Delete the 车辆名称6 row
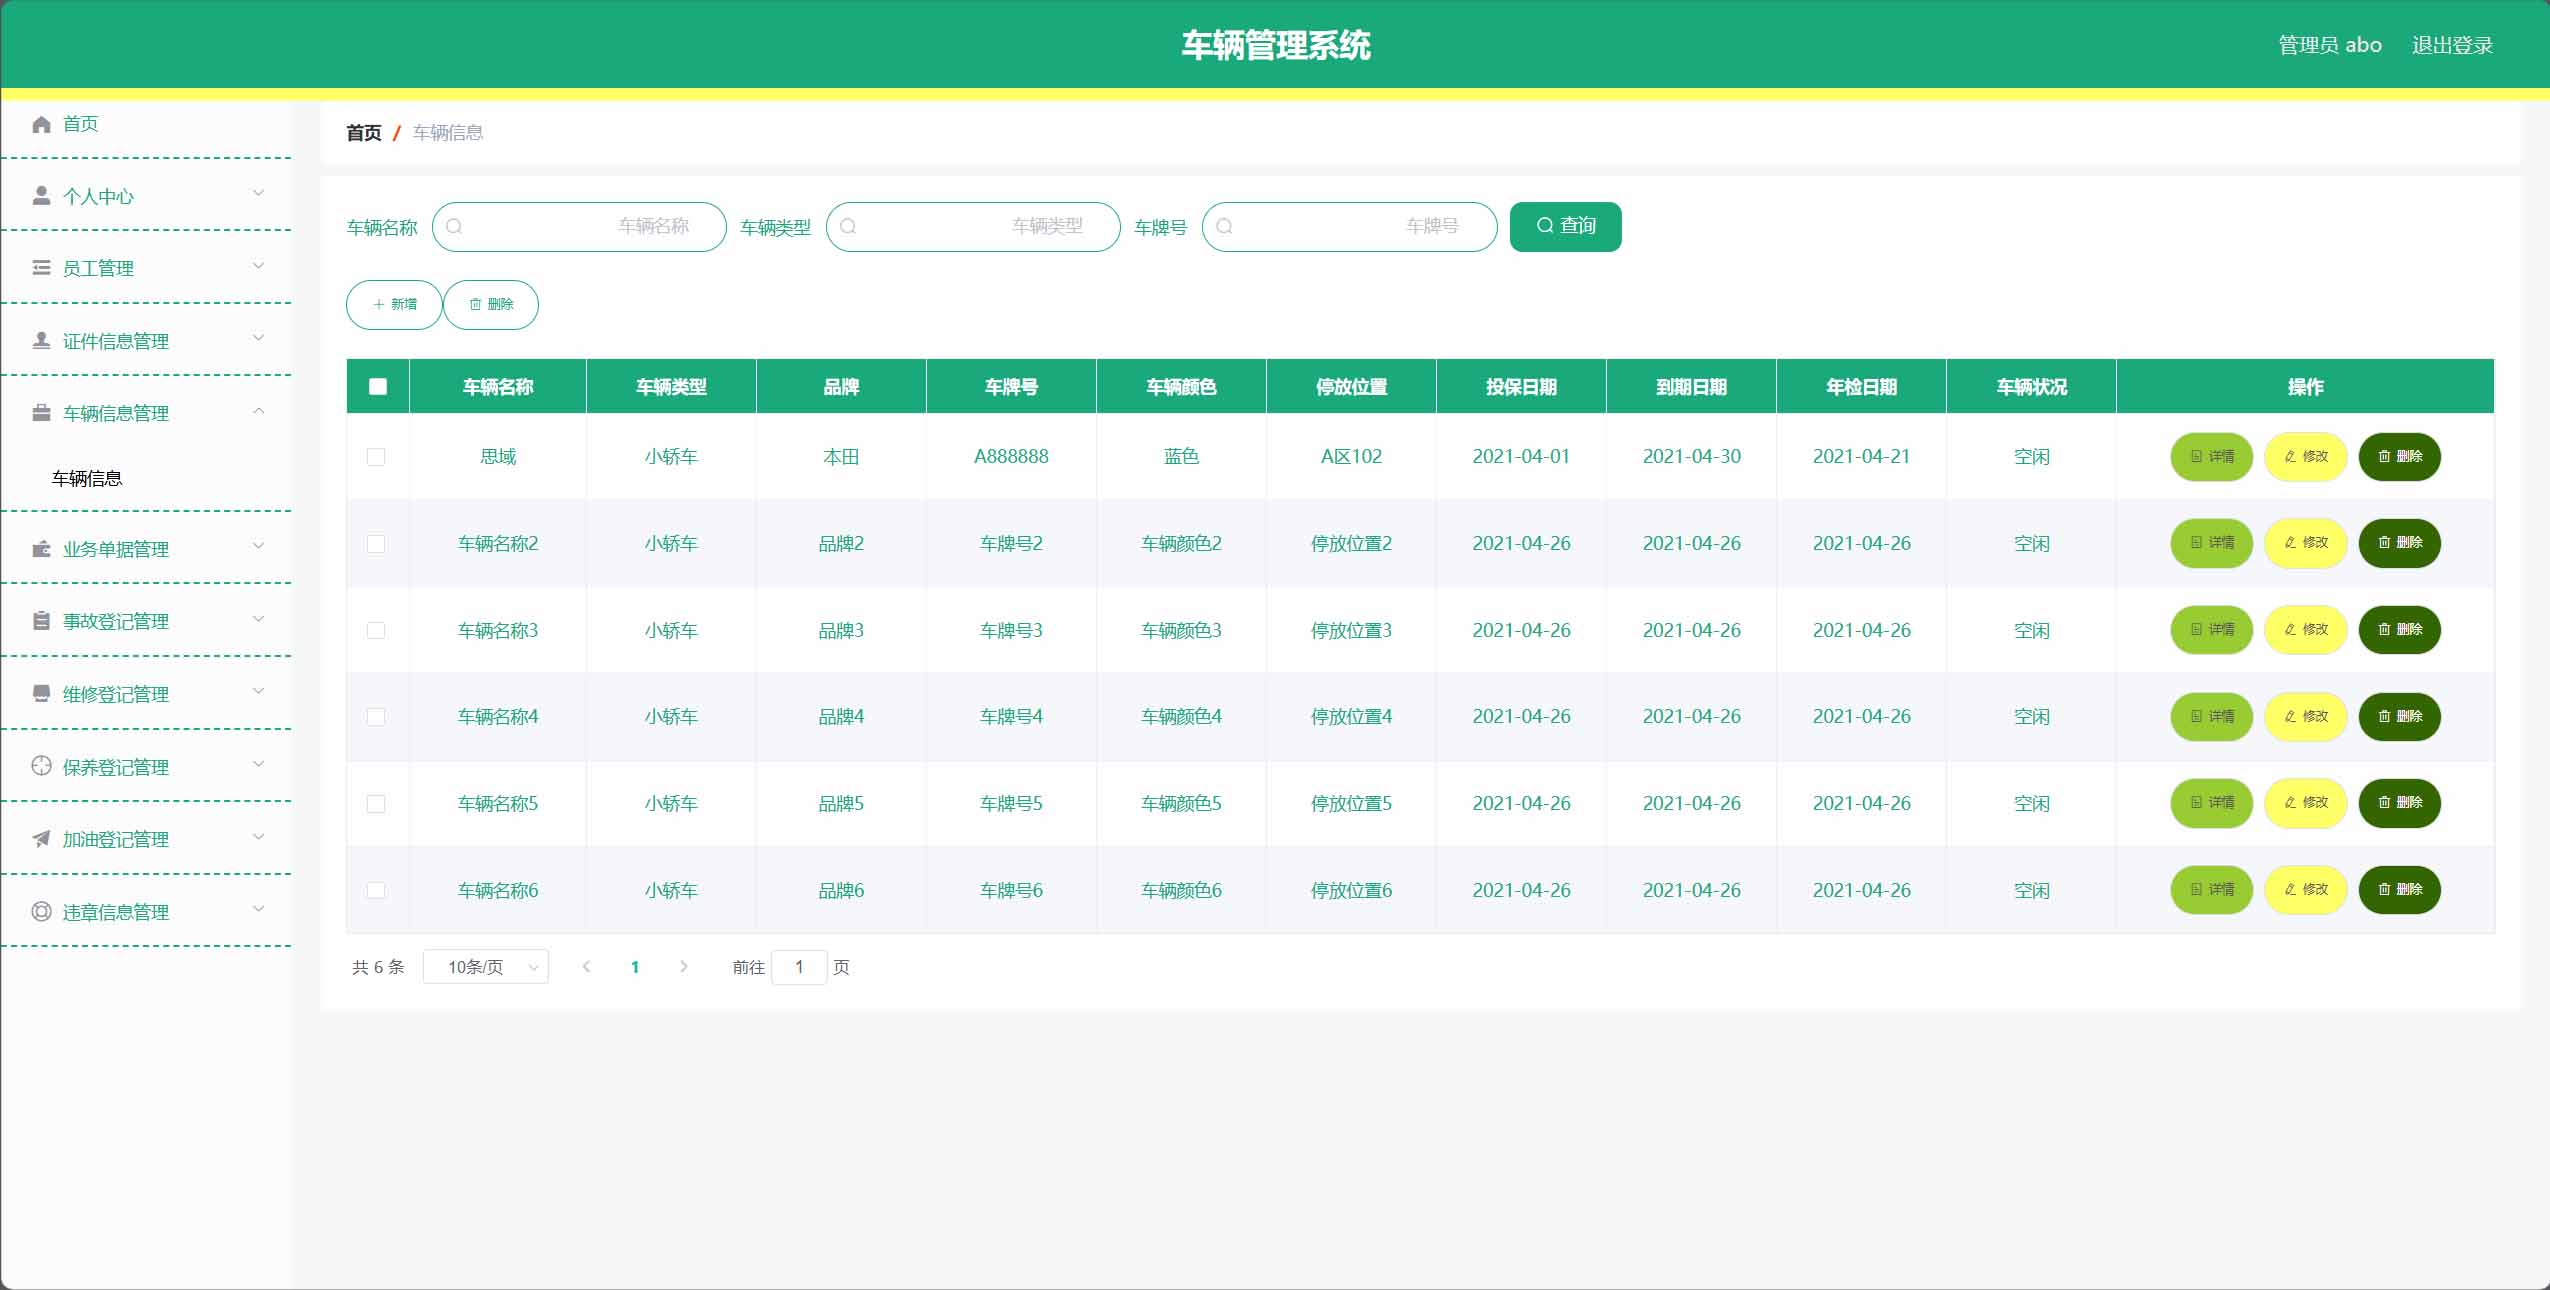2550x1290 pixels. click(2399, 889)
